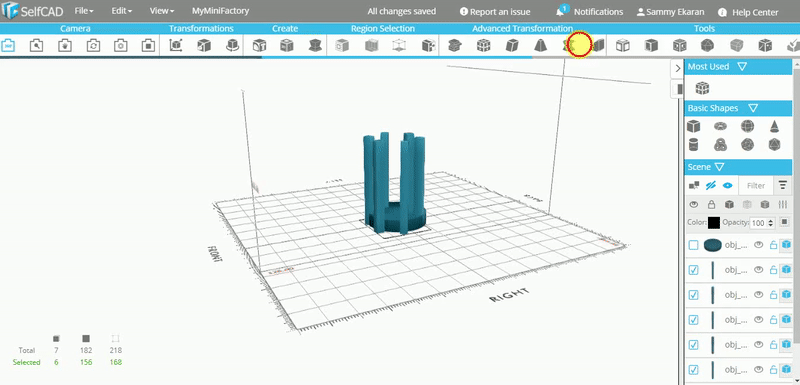Select the Taper tool (pyramid-like icon)
This screenshot has width=800, height=385.
(540, 45)
